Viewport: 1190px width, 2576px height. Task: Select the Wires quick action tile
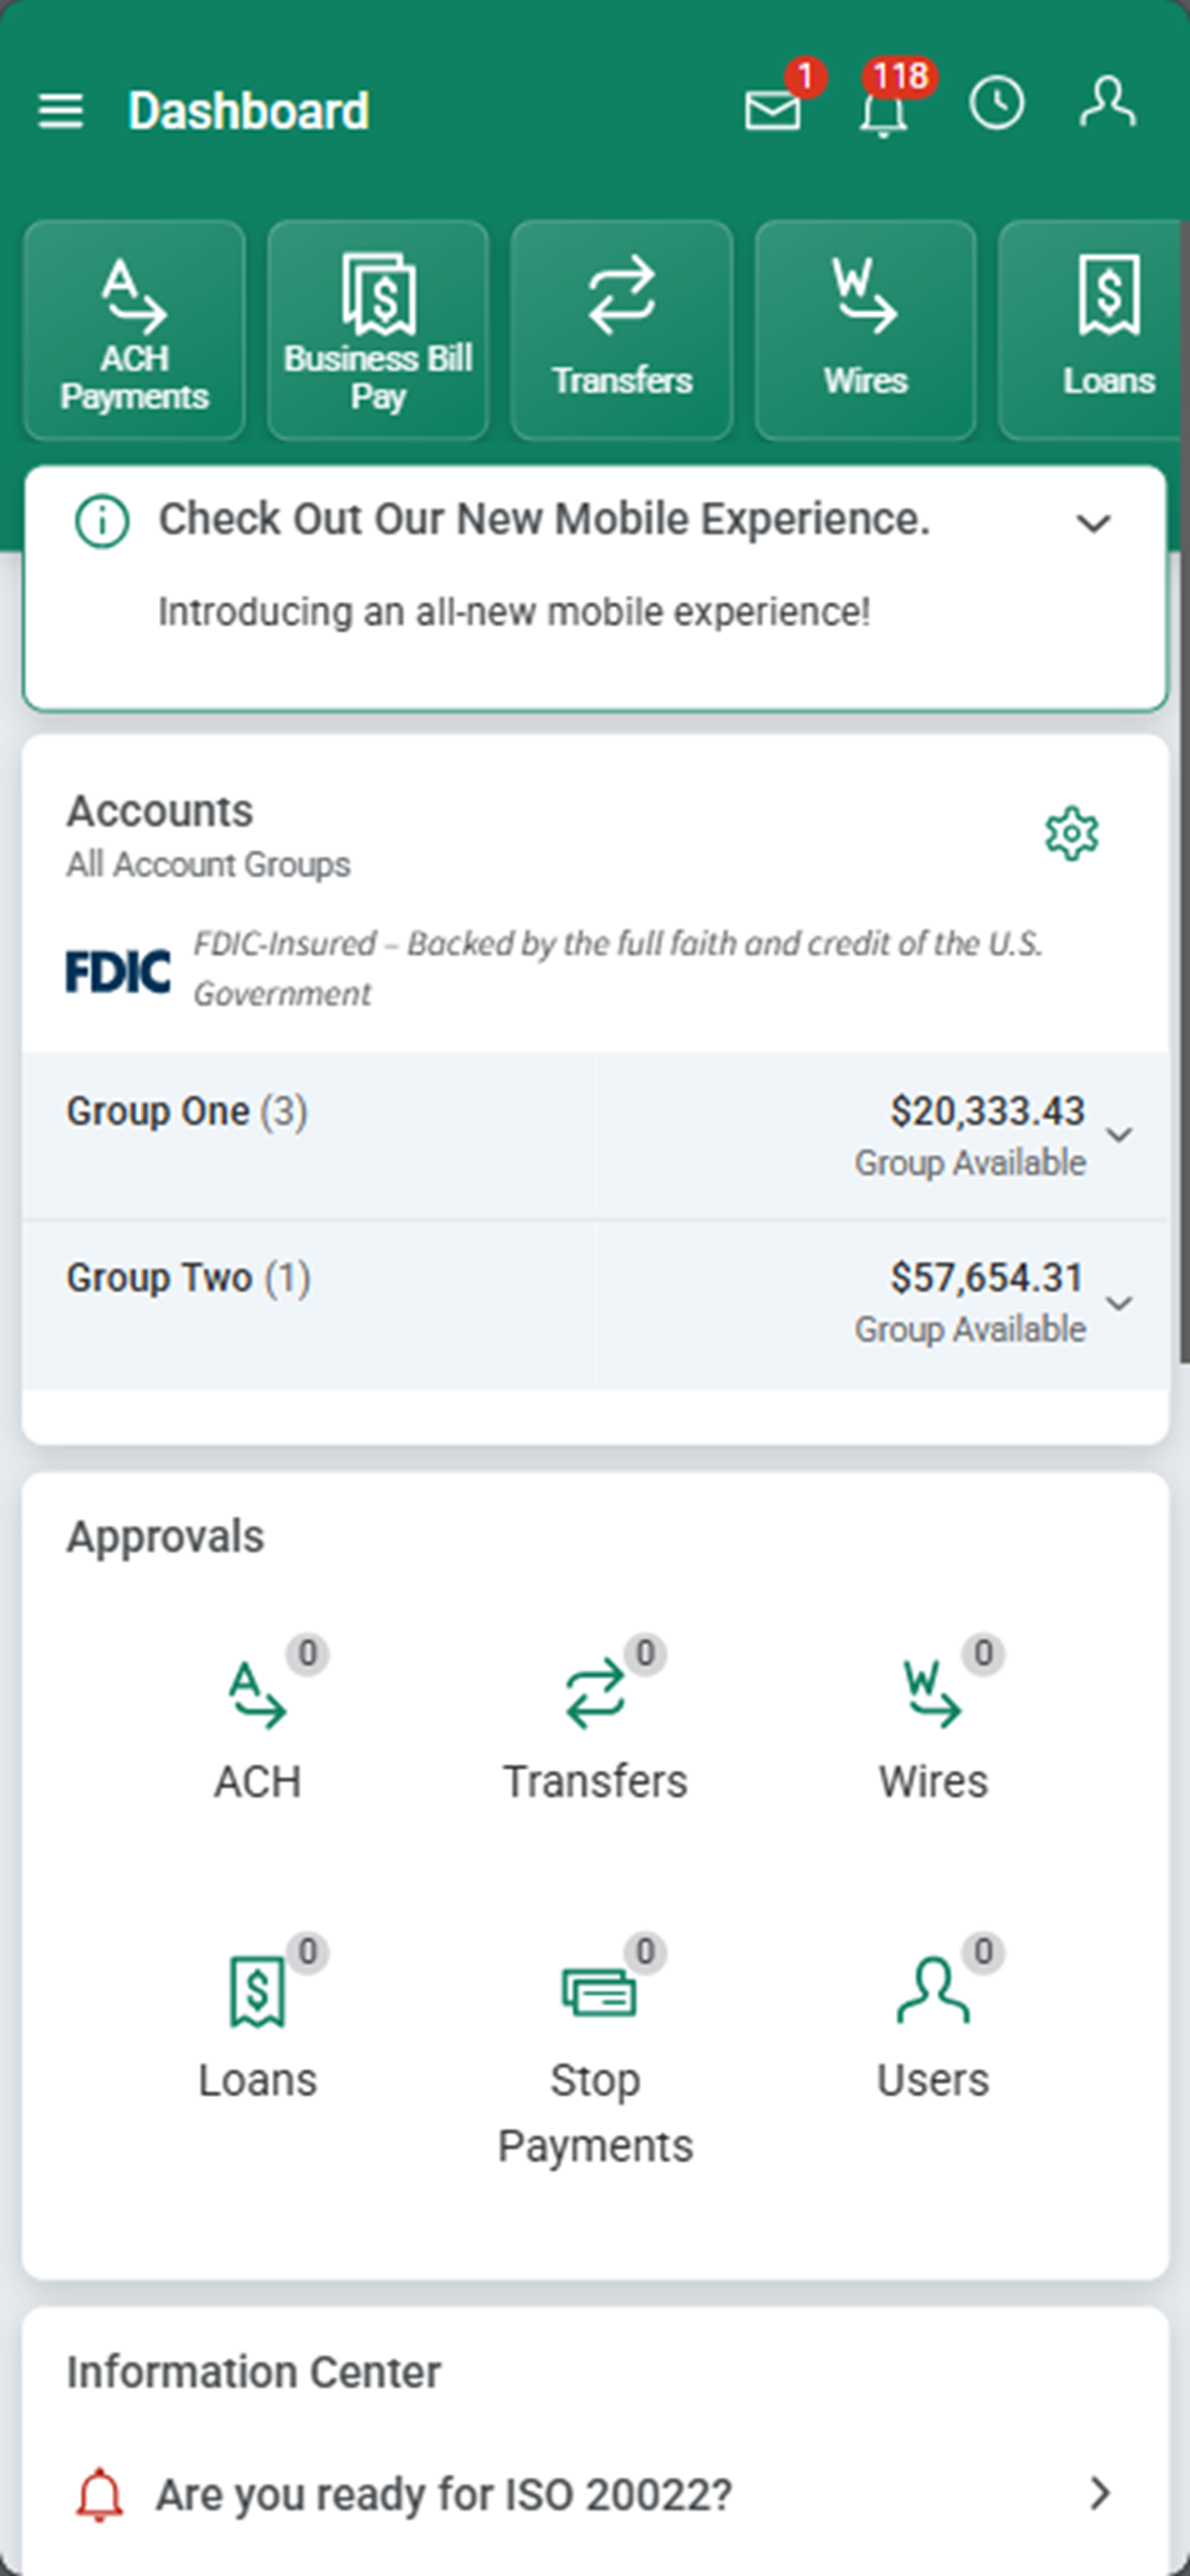[x=865, y=330]
